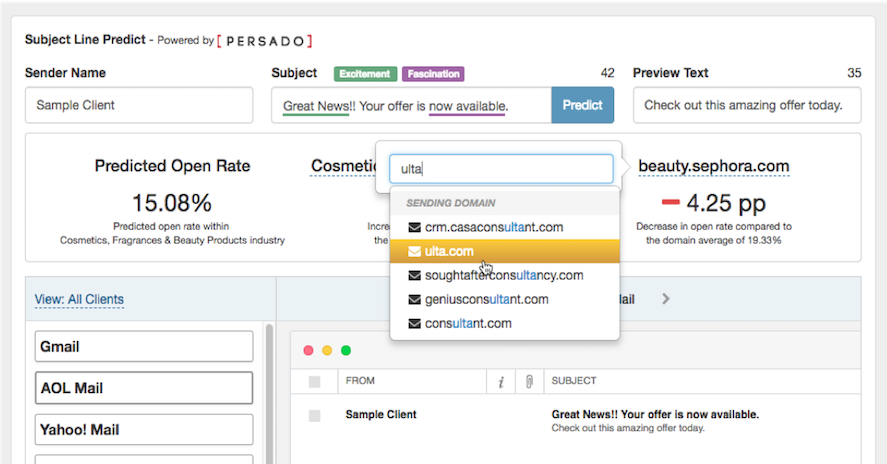Click the Predict button
887x464 pixels.
[x=582, y=105]
